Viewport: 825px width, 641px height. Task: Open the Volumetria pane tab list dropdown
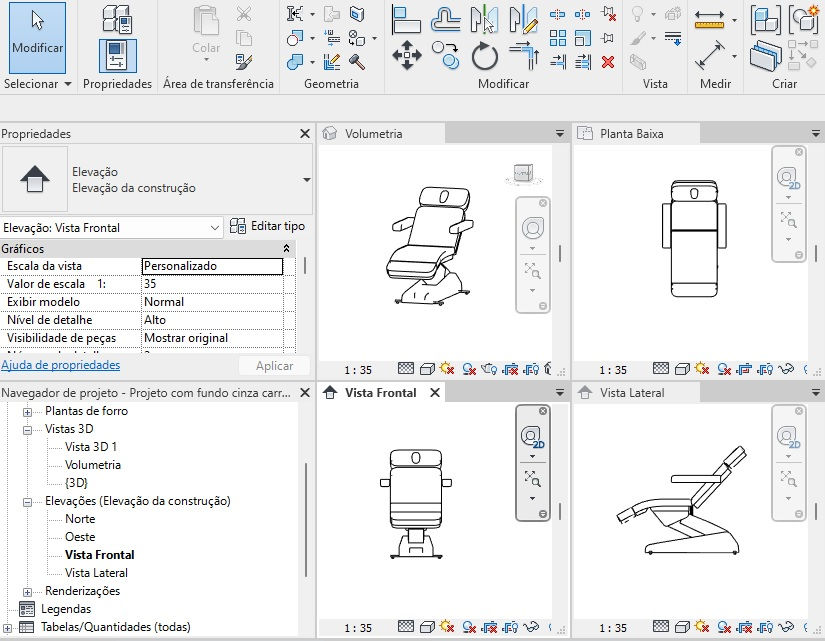pyautogui.click(x=560, y=134)
